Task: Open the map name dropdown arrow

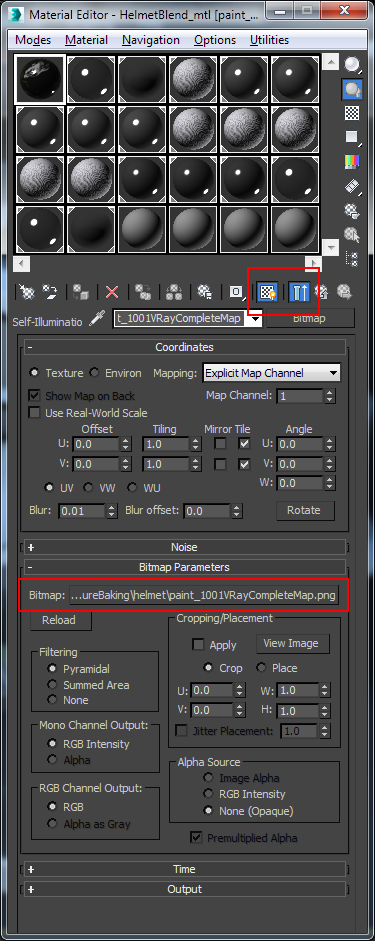Action: click(256, 320)
